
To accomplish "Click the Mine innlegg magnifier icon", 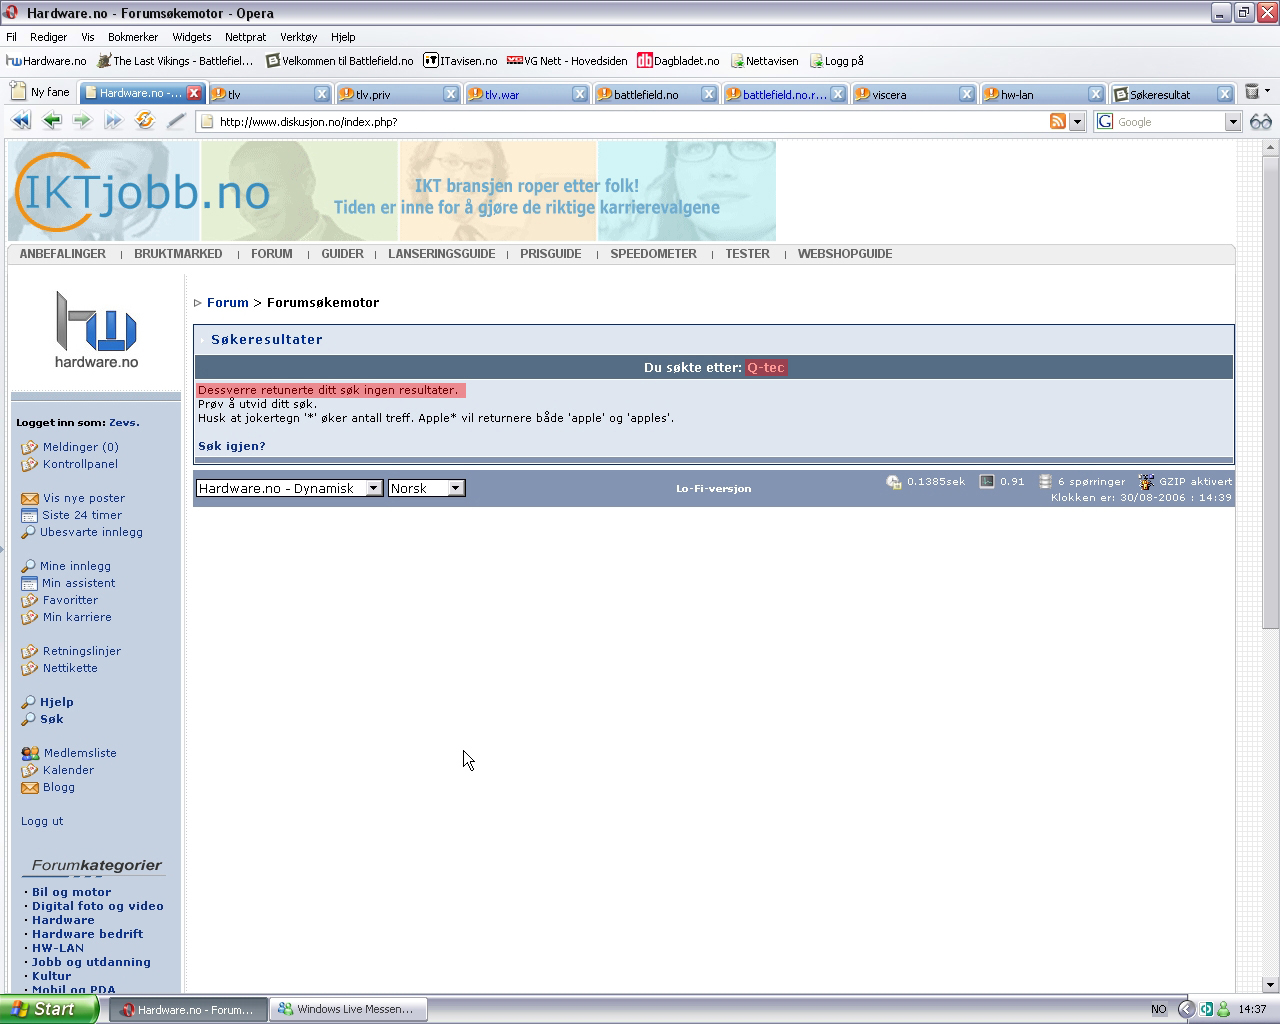I will click(28, 566).
